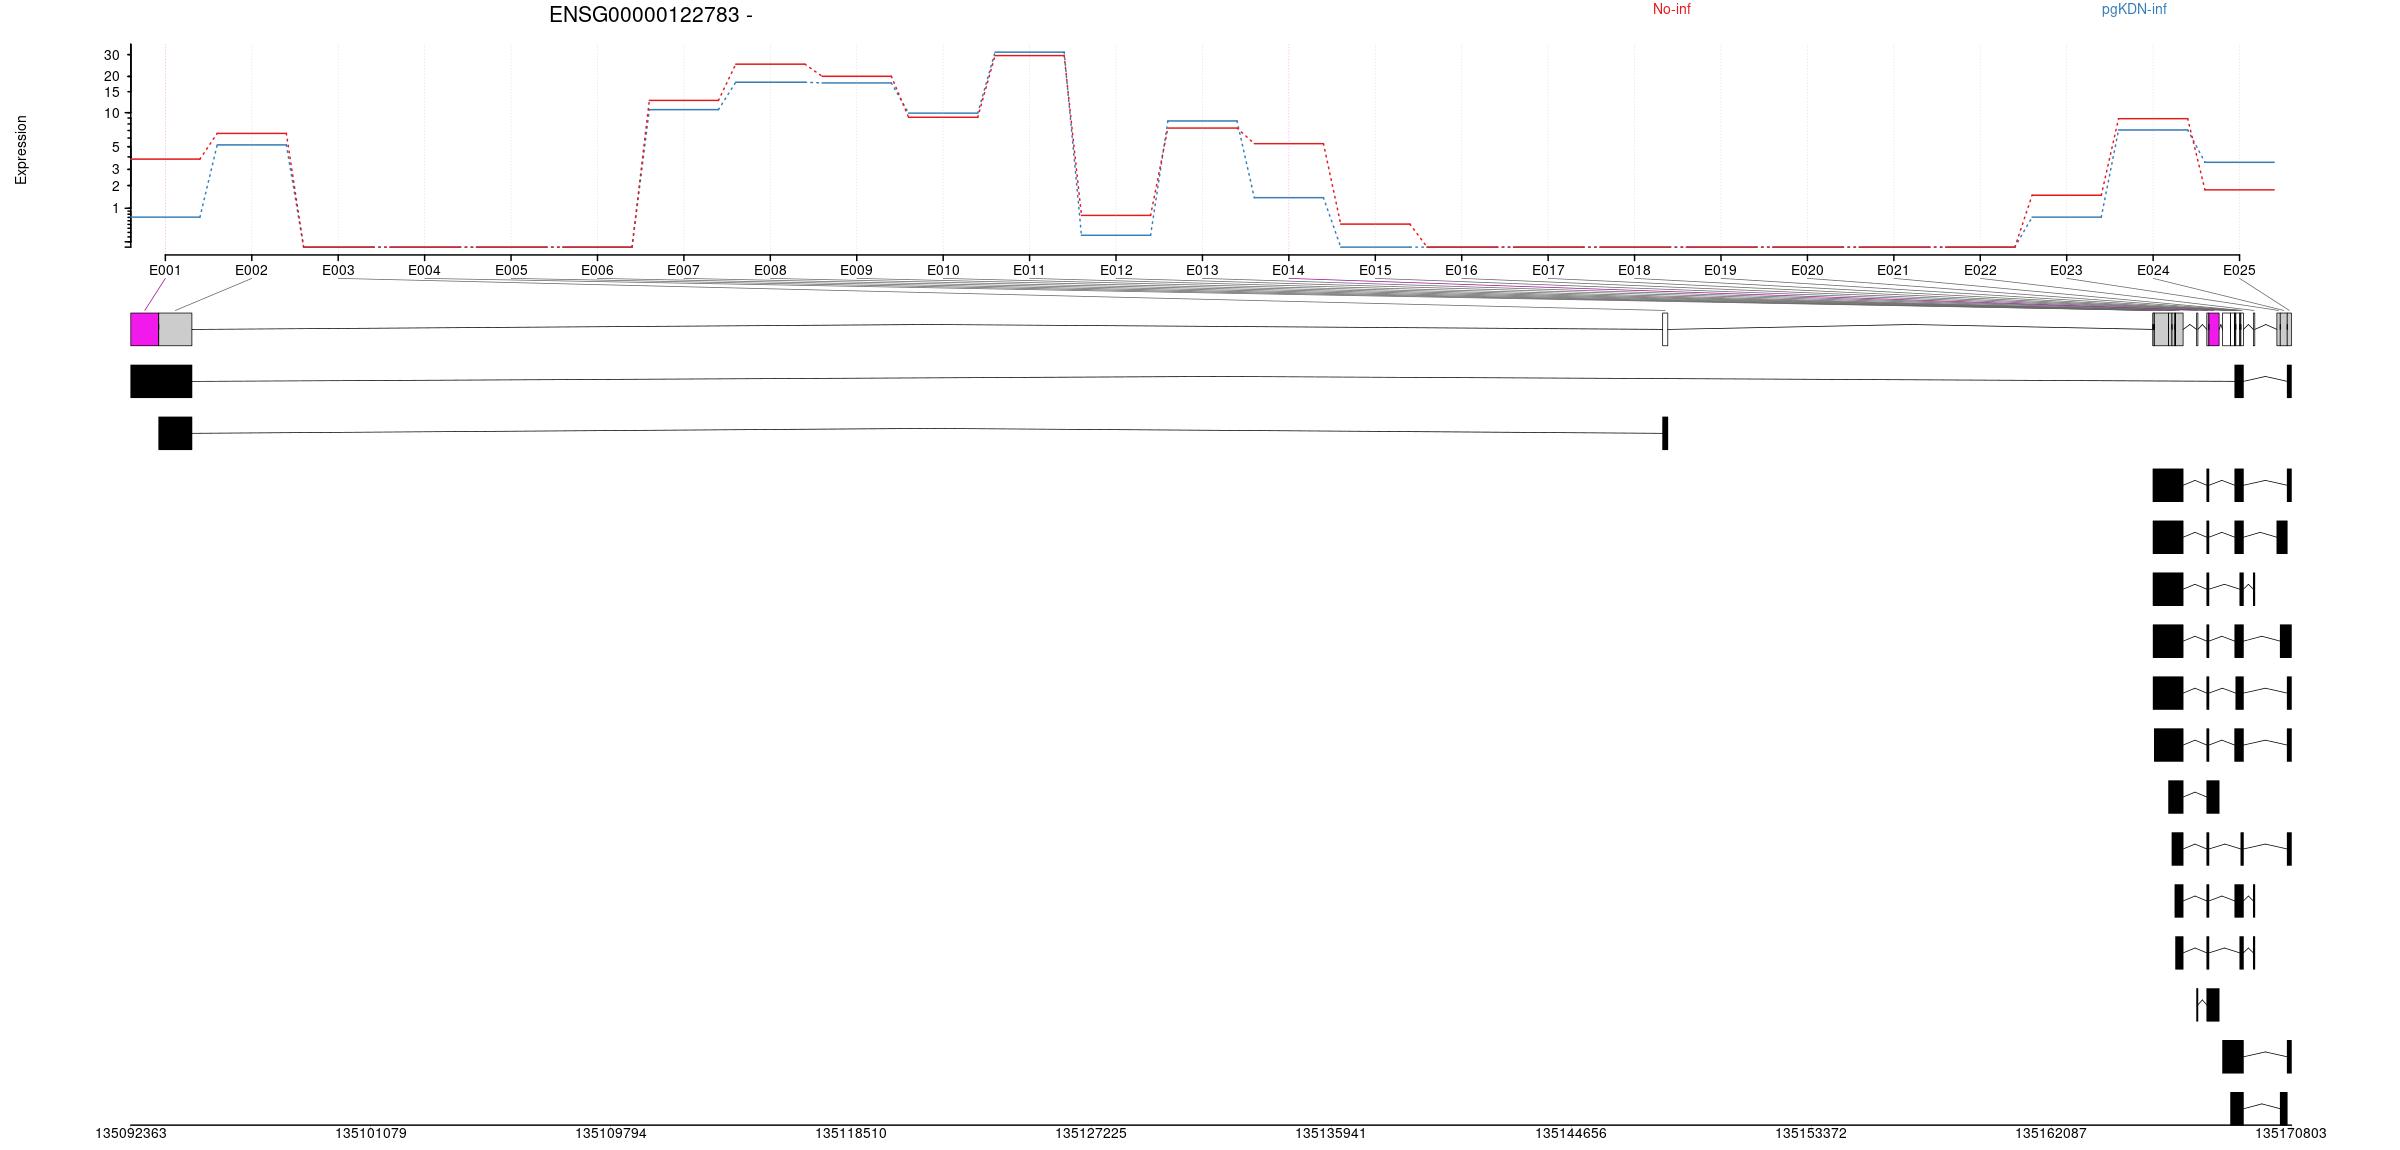
Task: Click exon label E005
Action: click(511, 270)
